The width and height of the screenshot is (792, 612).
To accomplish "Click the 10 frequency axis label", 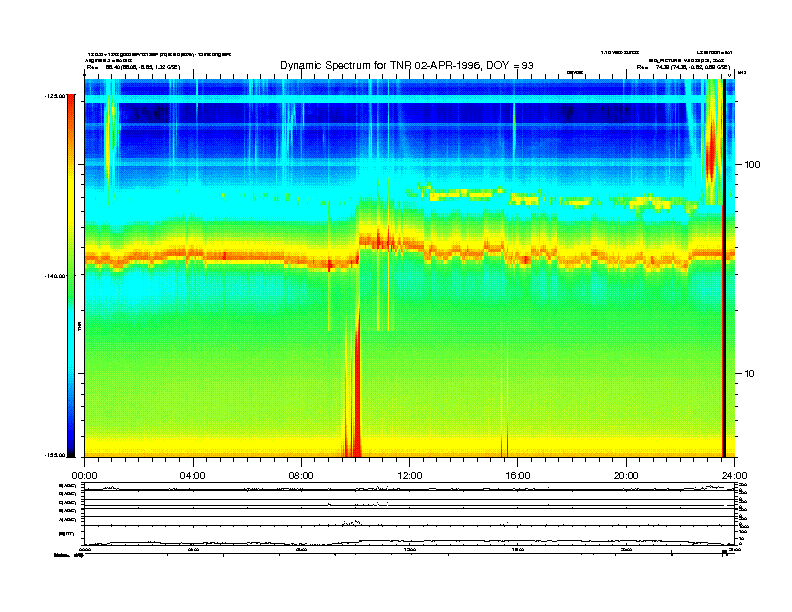I will coord(750,374).
